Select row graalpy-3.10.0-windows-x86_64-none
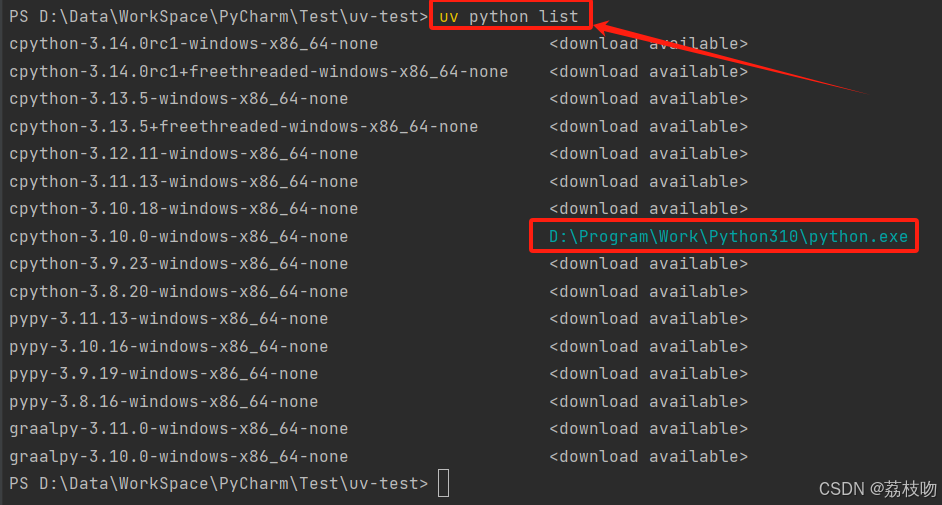The width and height of the screenshot is (942, 505). coord(178,457)
